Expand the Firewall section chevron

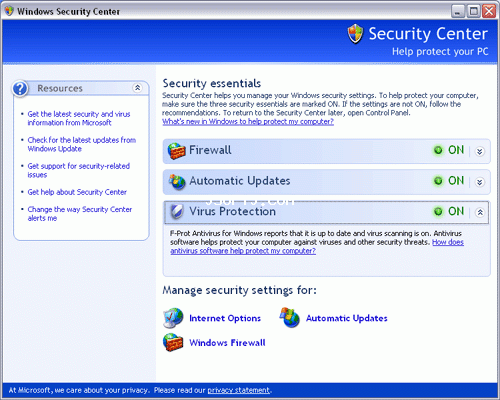tap(480, 152)
